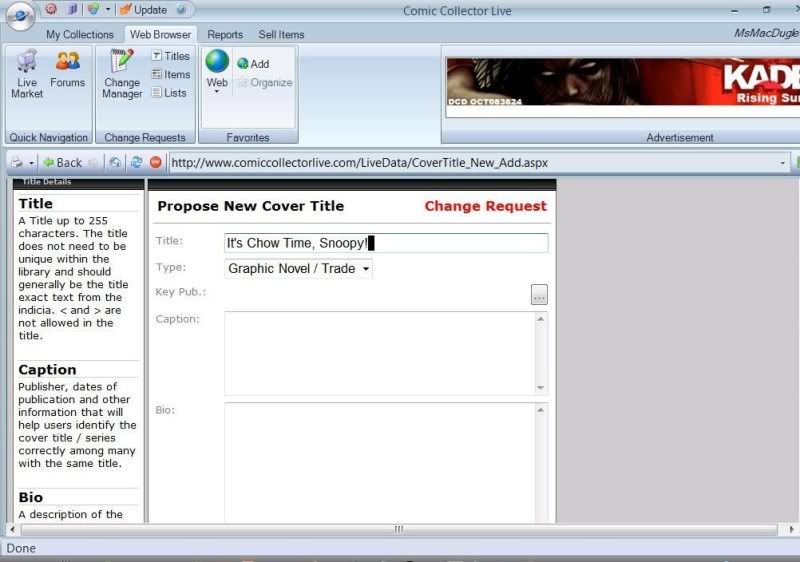800x562 pixels.
Task: Click the colored spheres theme icon
Action: [x=93, y=9]
